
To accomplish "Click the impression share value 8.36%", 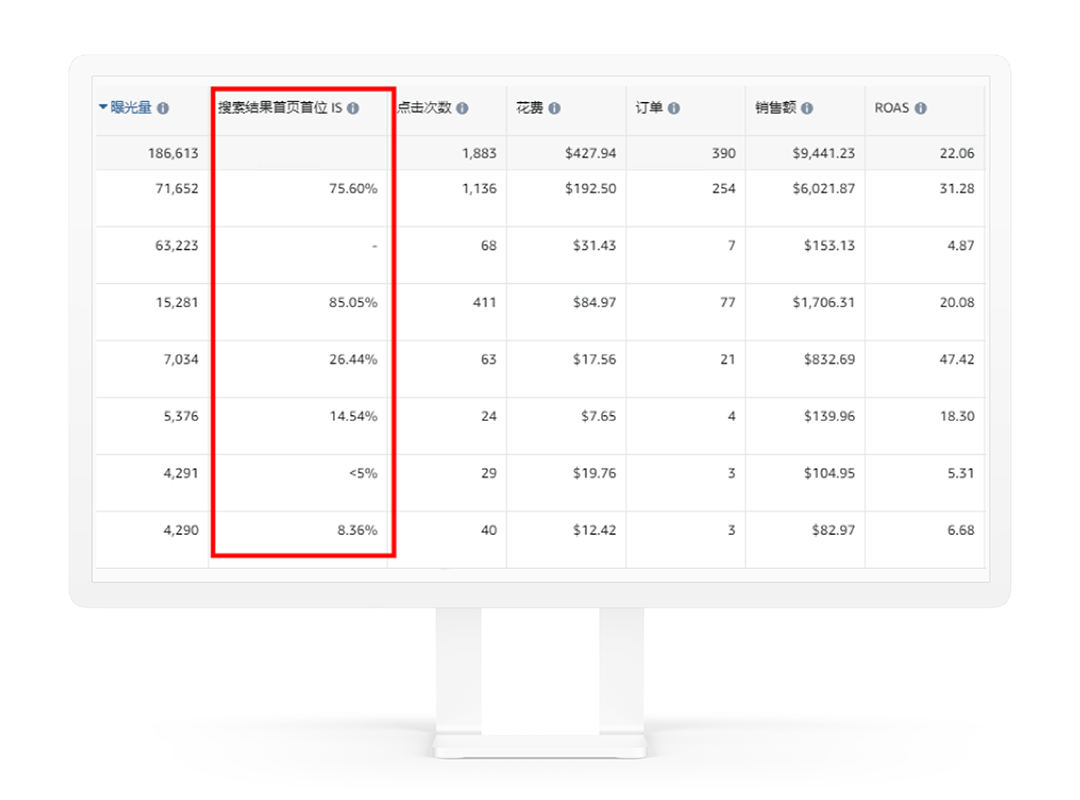I will point(357,530).
